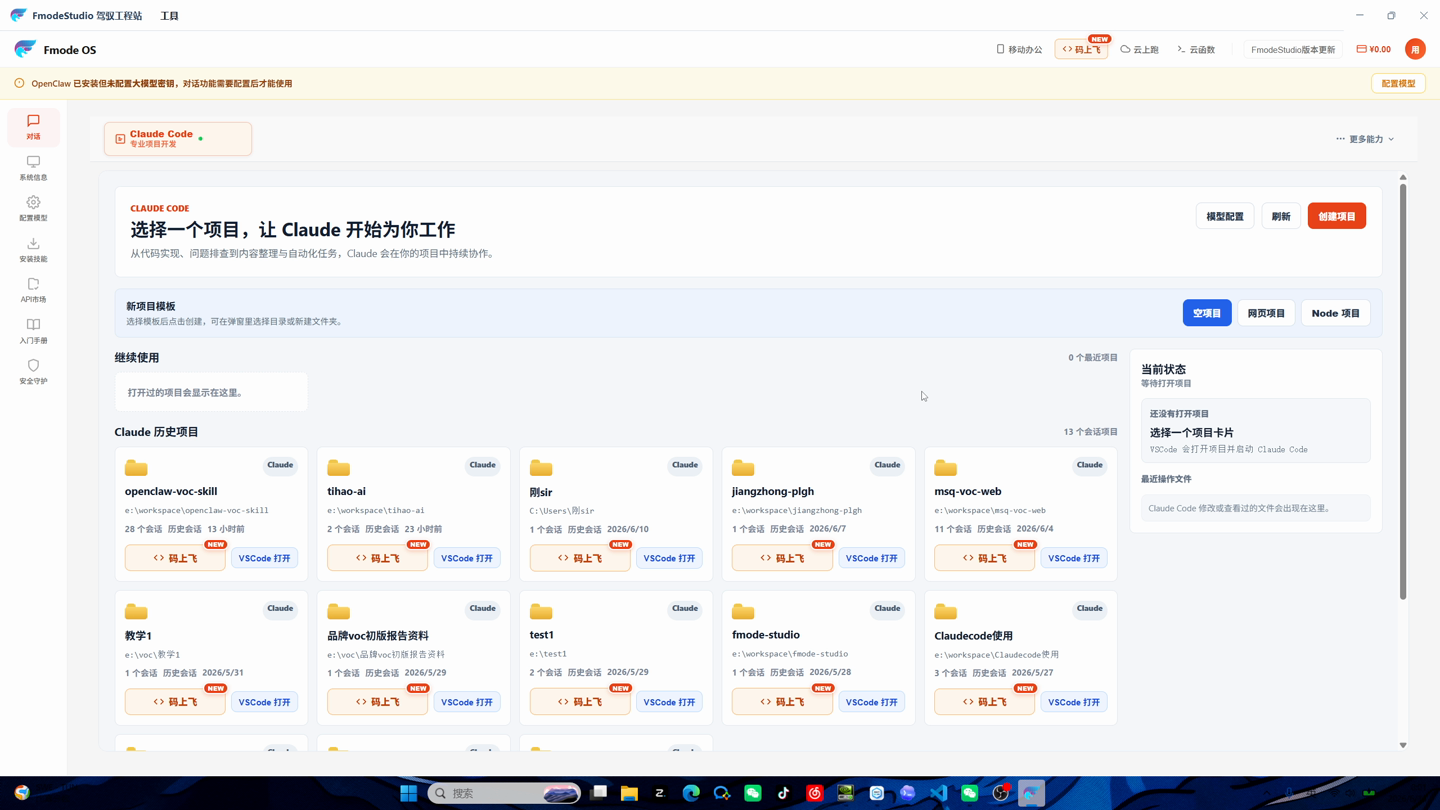Screen dimensions: 1440x810
Task: Open 系统信息 in the sidebar
Action: (33, 167)
